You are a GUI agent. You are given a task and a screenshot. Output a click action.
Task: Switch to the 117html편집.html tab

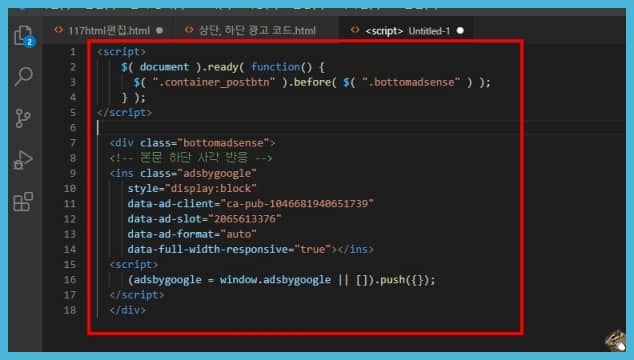click(x=109, y=30)
